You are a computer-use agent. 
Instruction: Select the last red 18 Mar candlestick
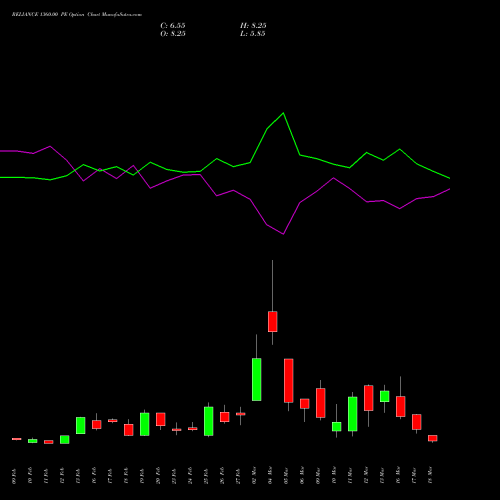pyautogui.click(x=433, y=438)
